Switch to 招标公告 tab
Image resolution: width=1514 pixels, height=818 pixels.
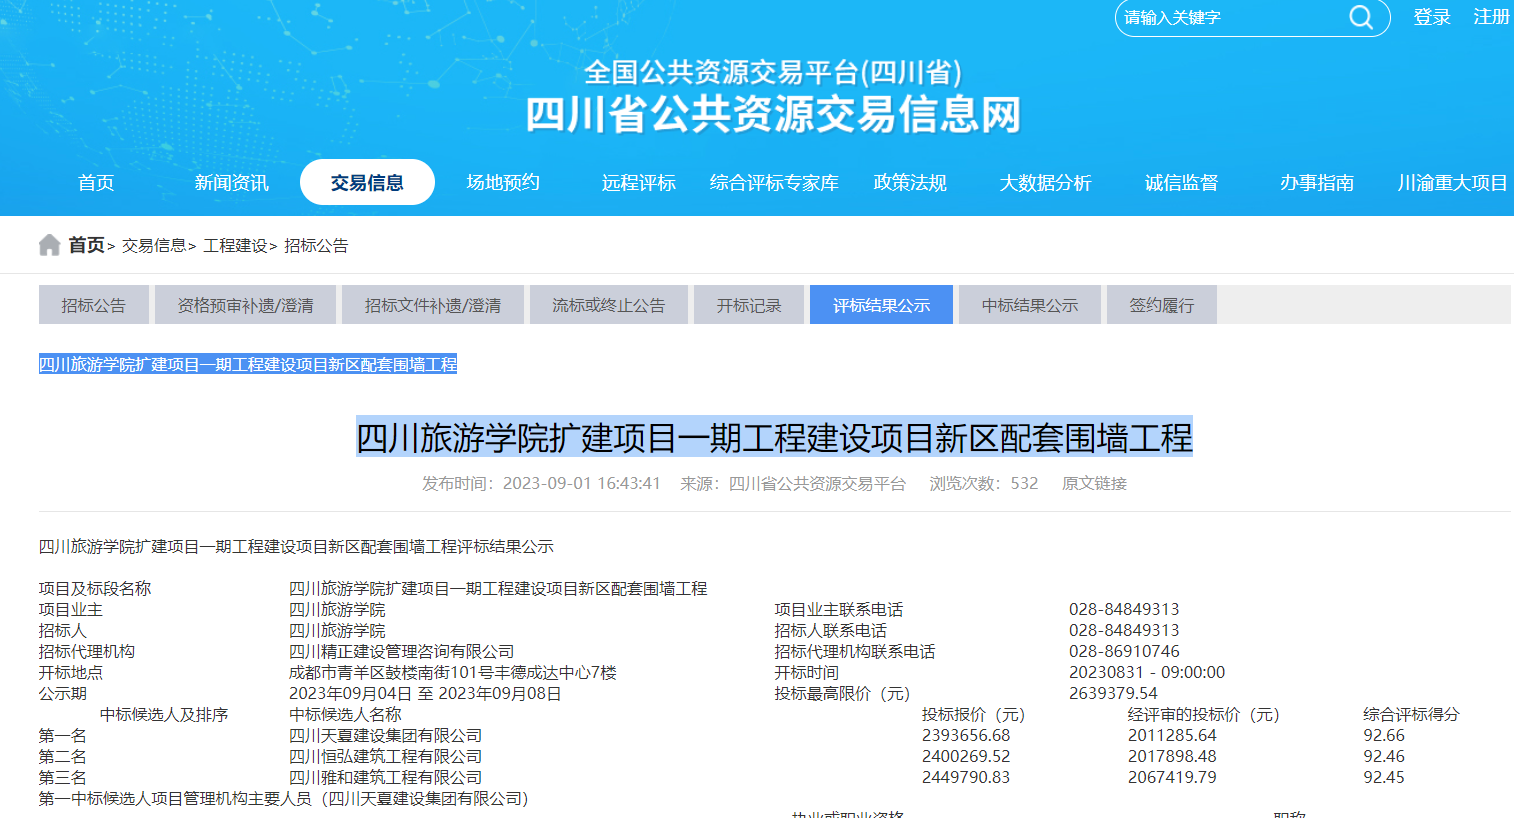pos(94,305)
